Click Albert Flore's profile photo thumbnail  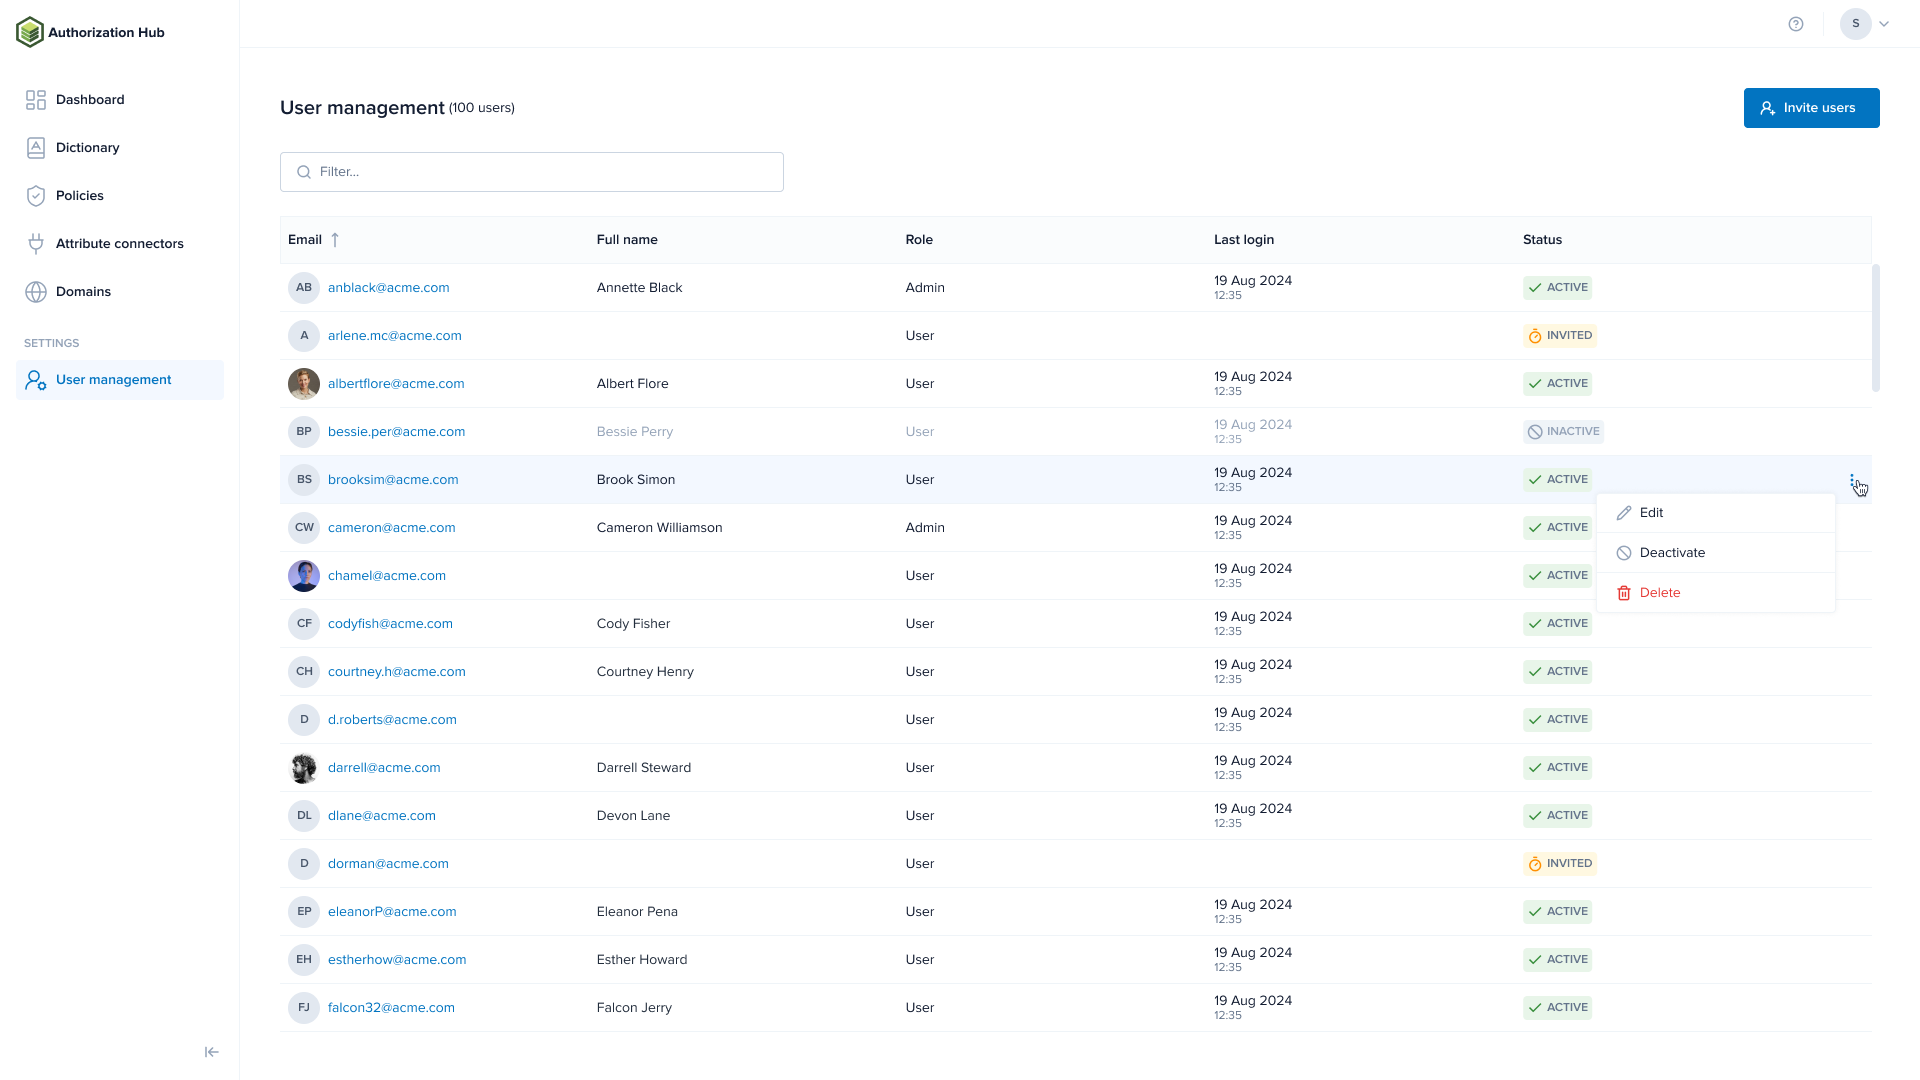pyautogui.click(x=304, y=384)
